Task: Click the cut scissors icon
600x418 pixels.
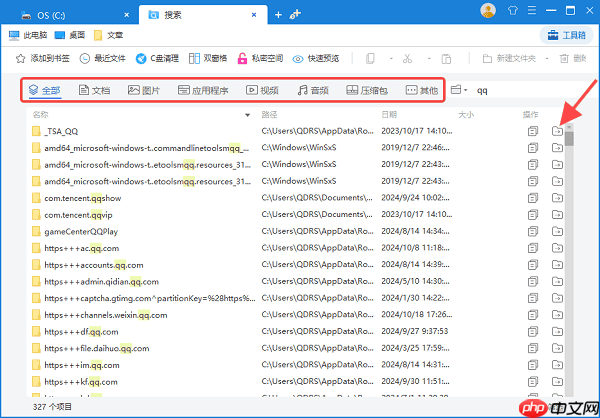Action: tap(407, 59)
